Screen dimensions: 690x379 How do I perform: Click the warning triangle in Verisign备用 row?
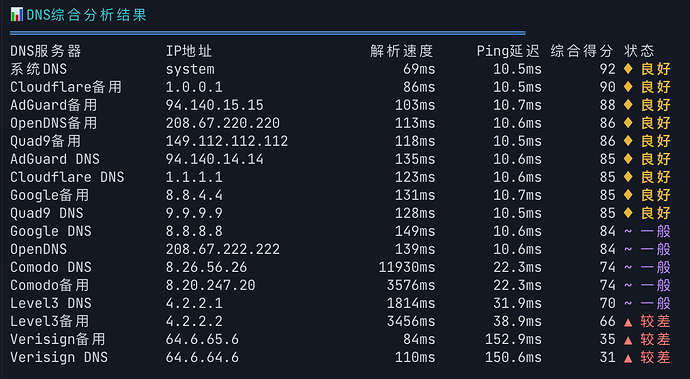[628, 341]
